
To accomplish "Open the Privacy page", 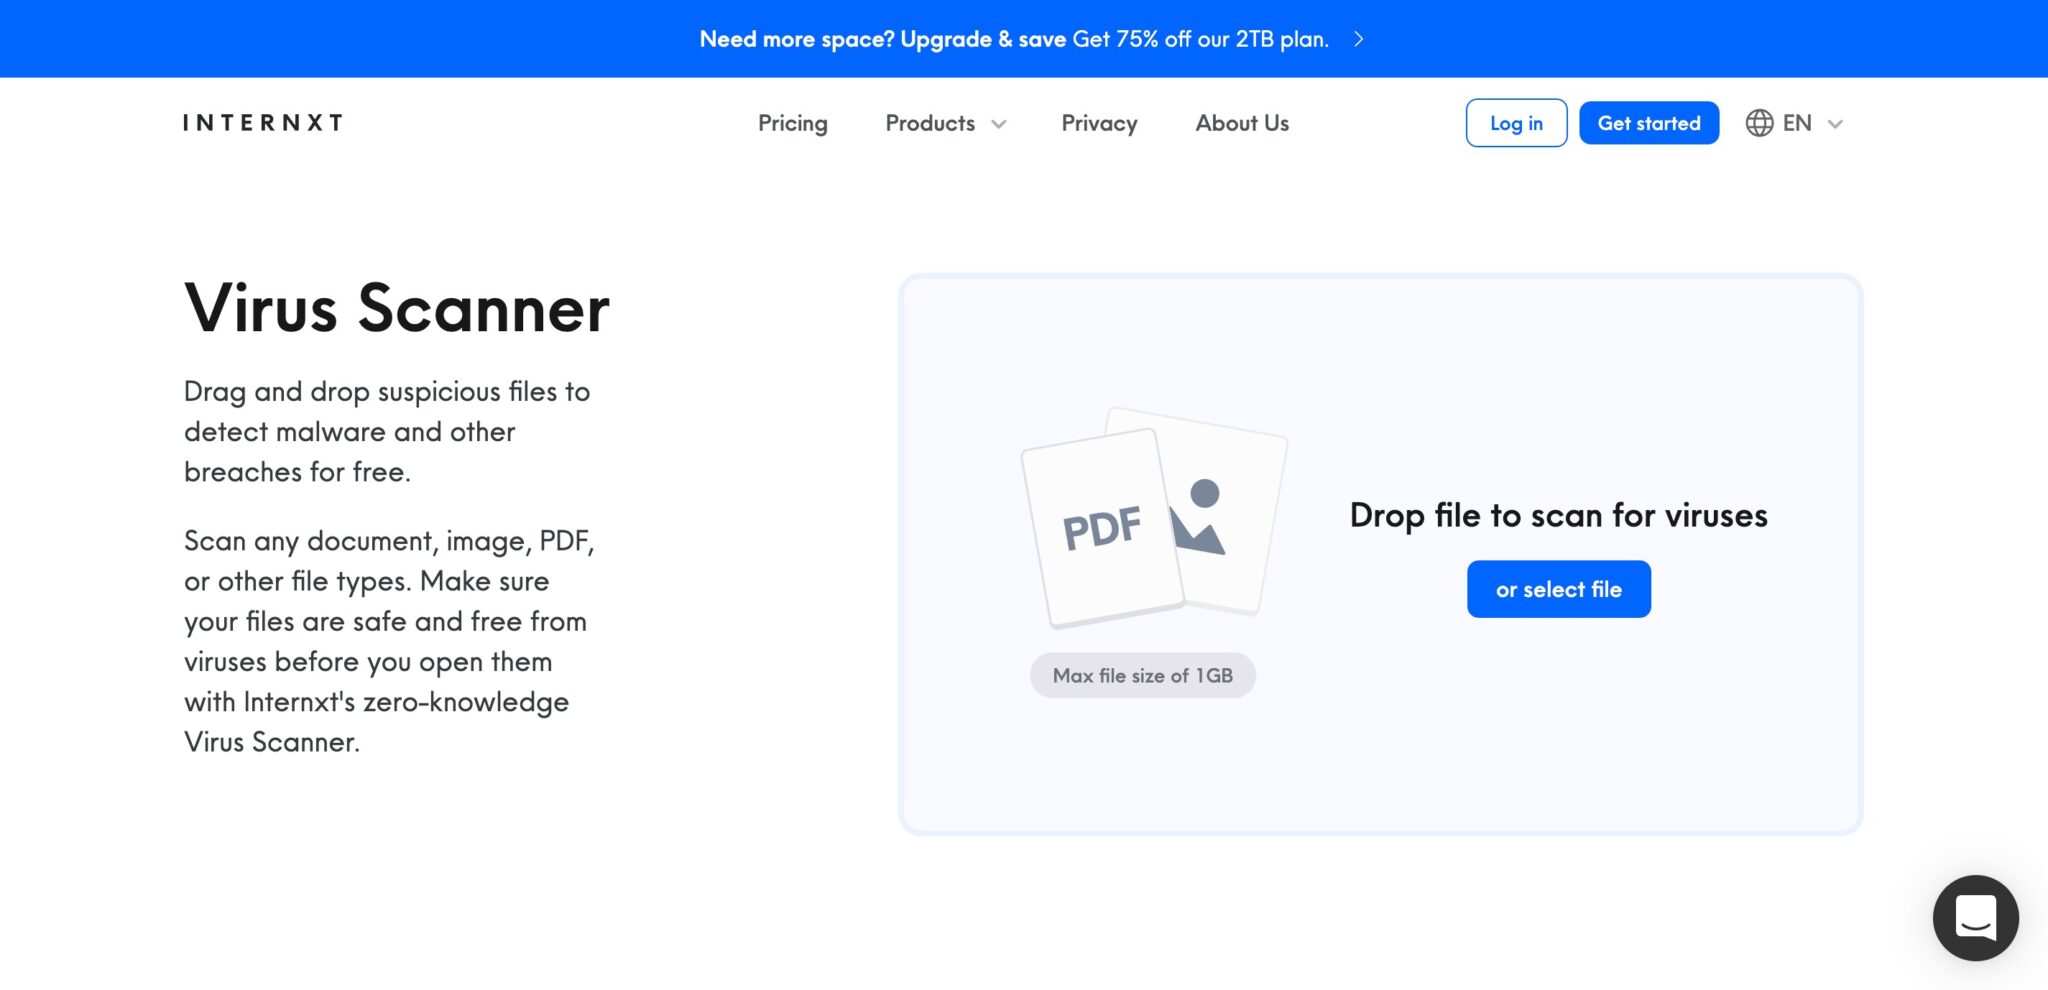I will [x=1099, y=123].
